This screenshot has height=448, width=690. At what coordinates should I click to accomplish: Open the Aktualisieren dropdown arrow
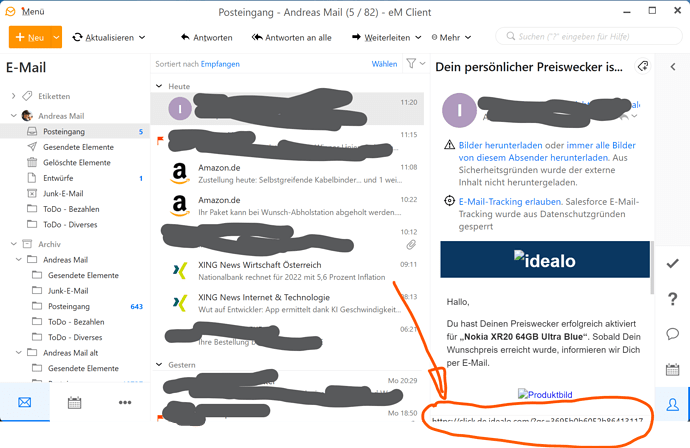(x=142, y=37)
